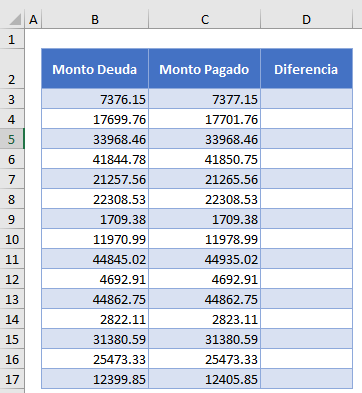
Task: Click empty Diferencia cell in row 13
Action: click(x=306, y=299)
